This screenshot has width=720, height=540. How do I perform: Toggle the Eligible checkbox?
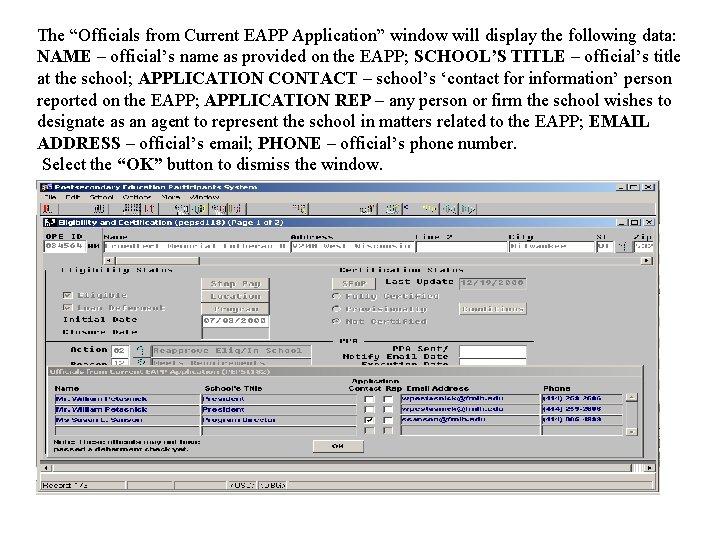[x=68, y=295]
